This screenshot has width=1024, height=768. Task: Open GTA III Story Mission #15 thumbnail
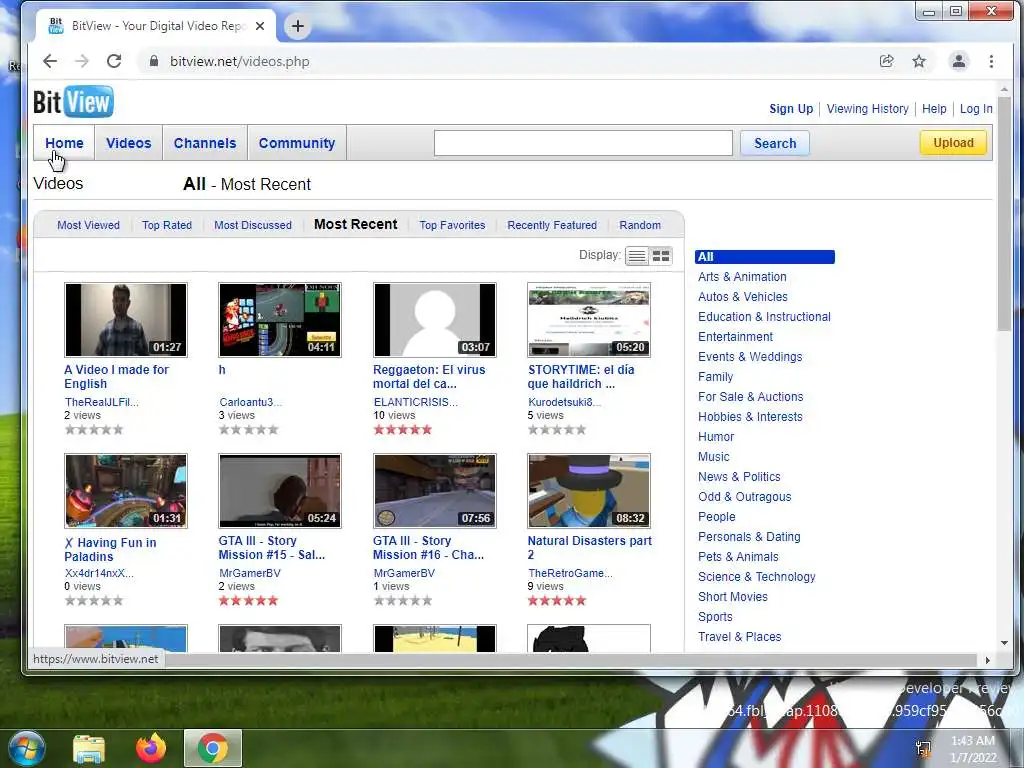point(280,491)
